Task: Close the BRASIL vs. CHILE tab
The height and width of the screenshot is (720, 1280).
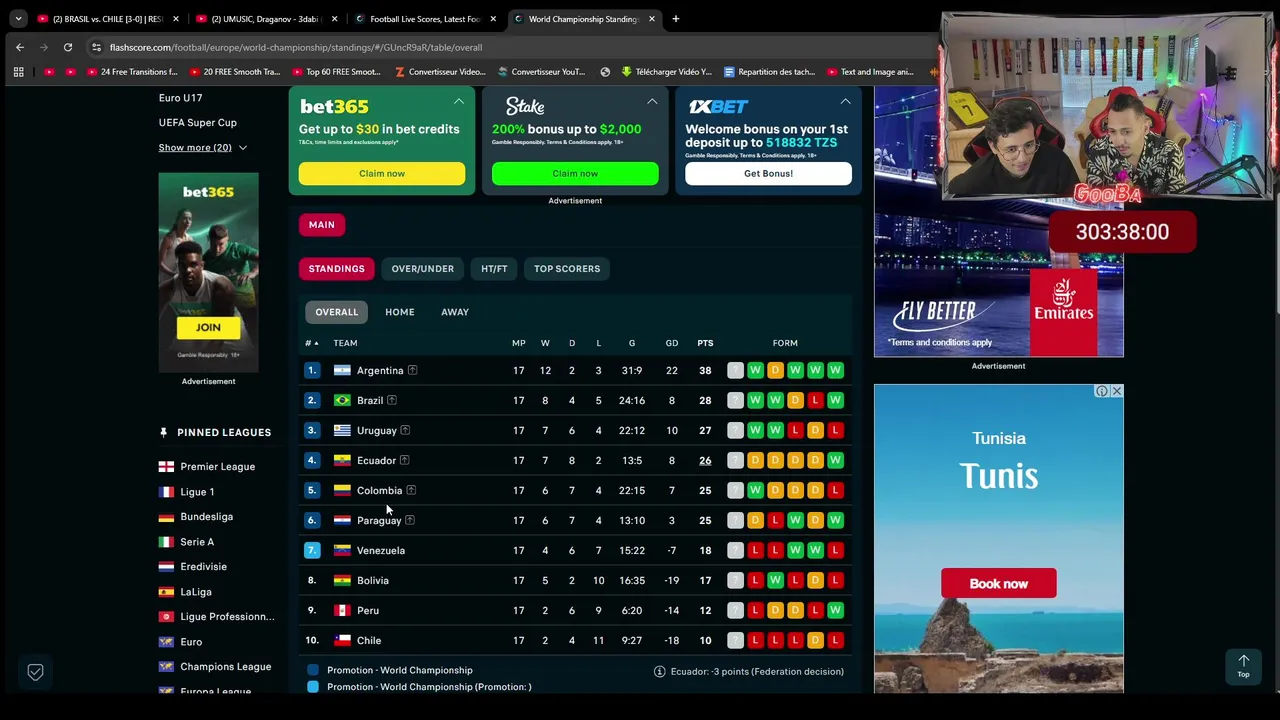Action: pos(176,19)
